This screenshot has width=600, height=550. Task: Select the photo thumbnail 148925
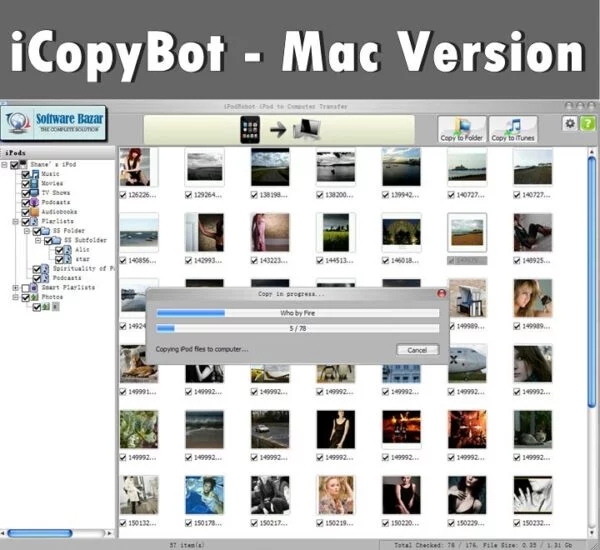click(533, 232)
